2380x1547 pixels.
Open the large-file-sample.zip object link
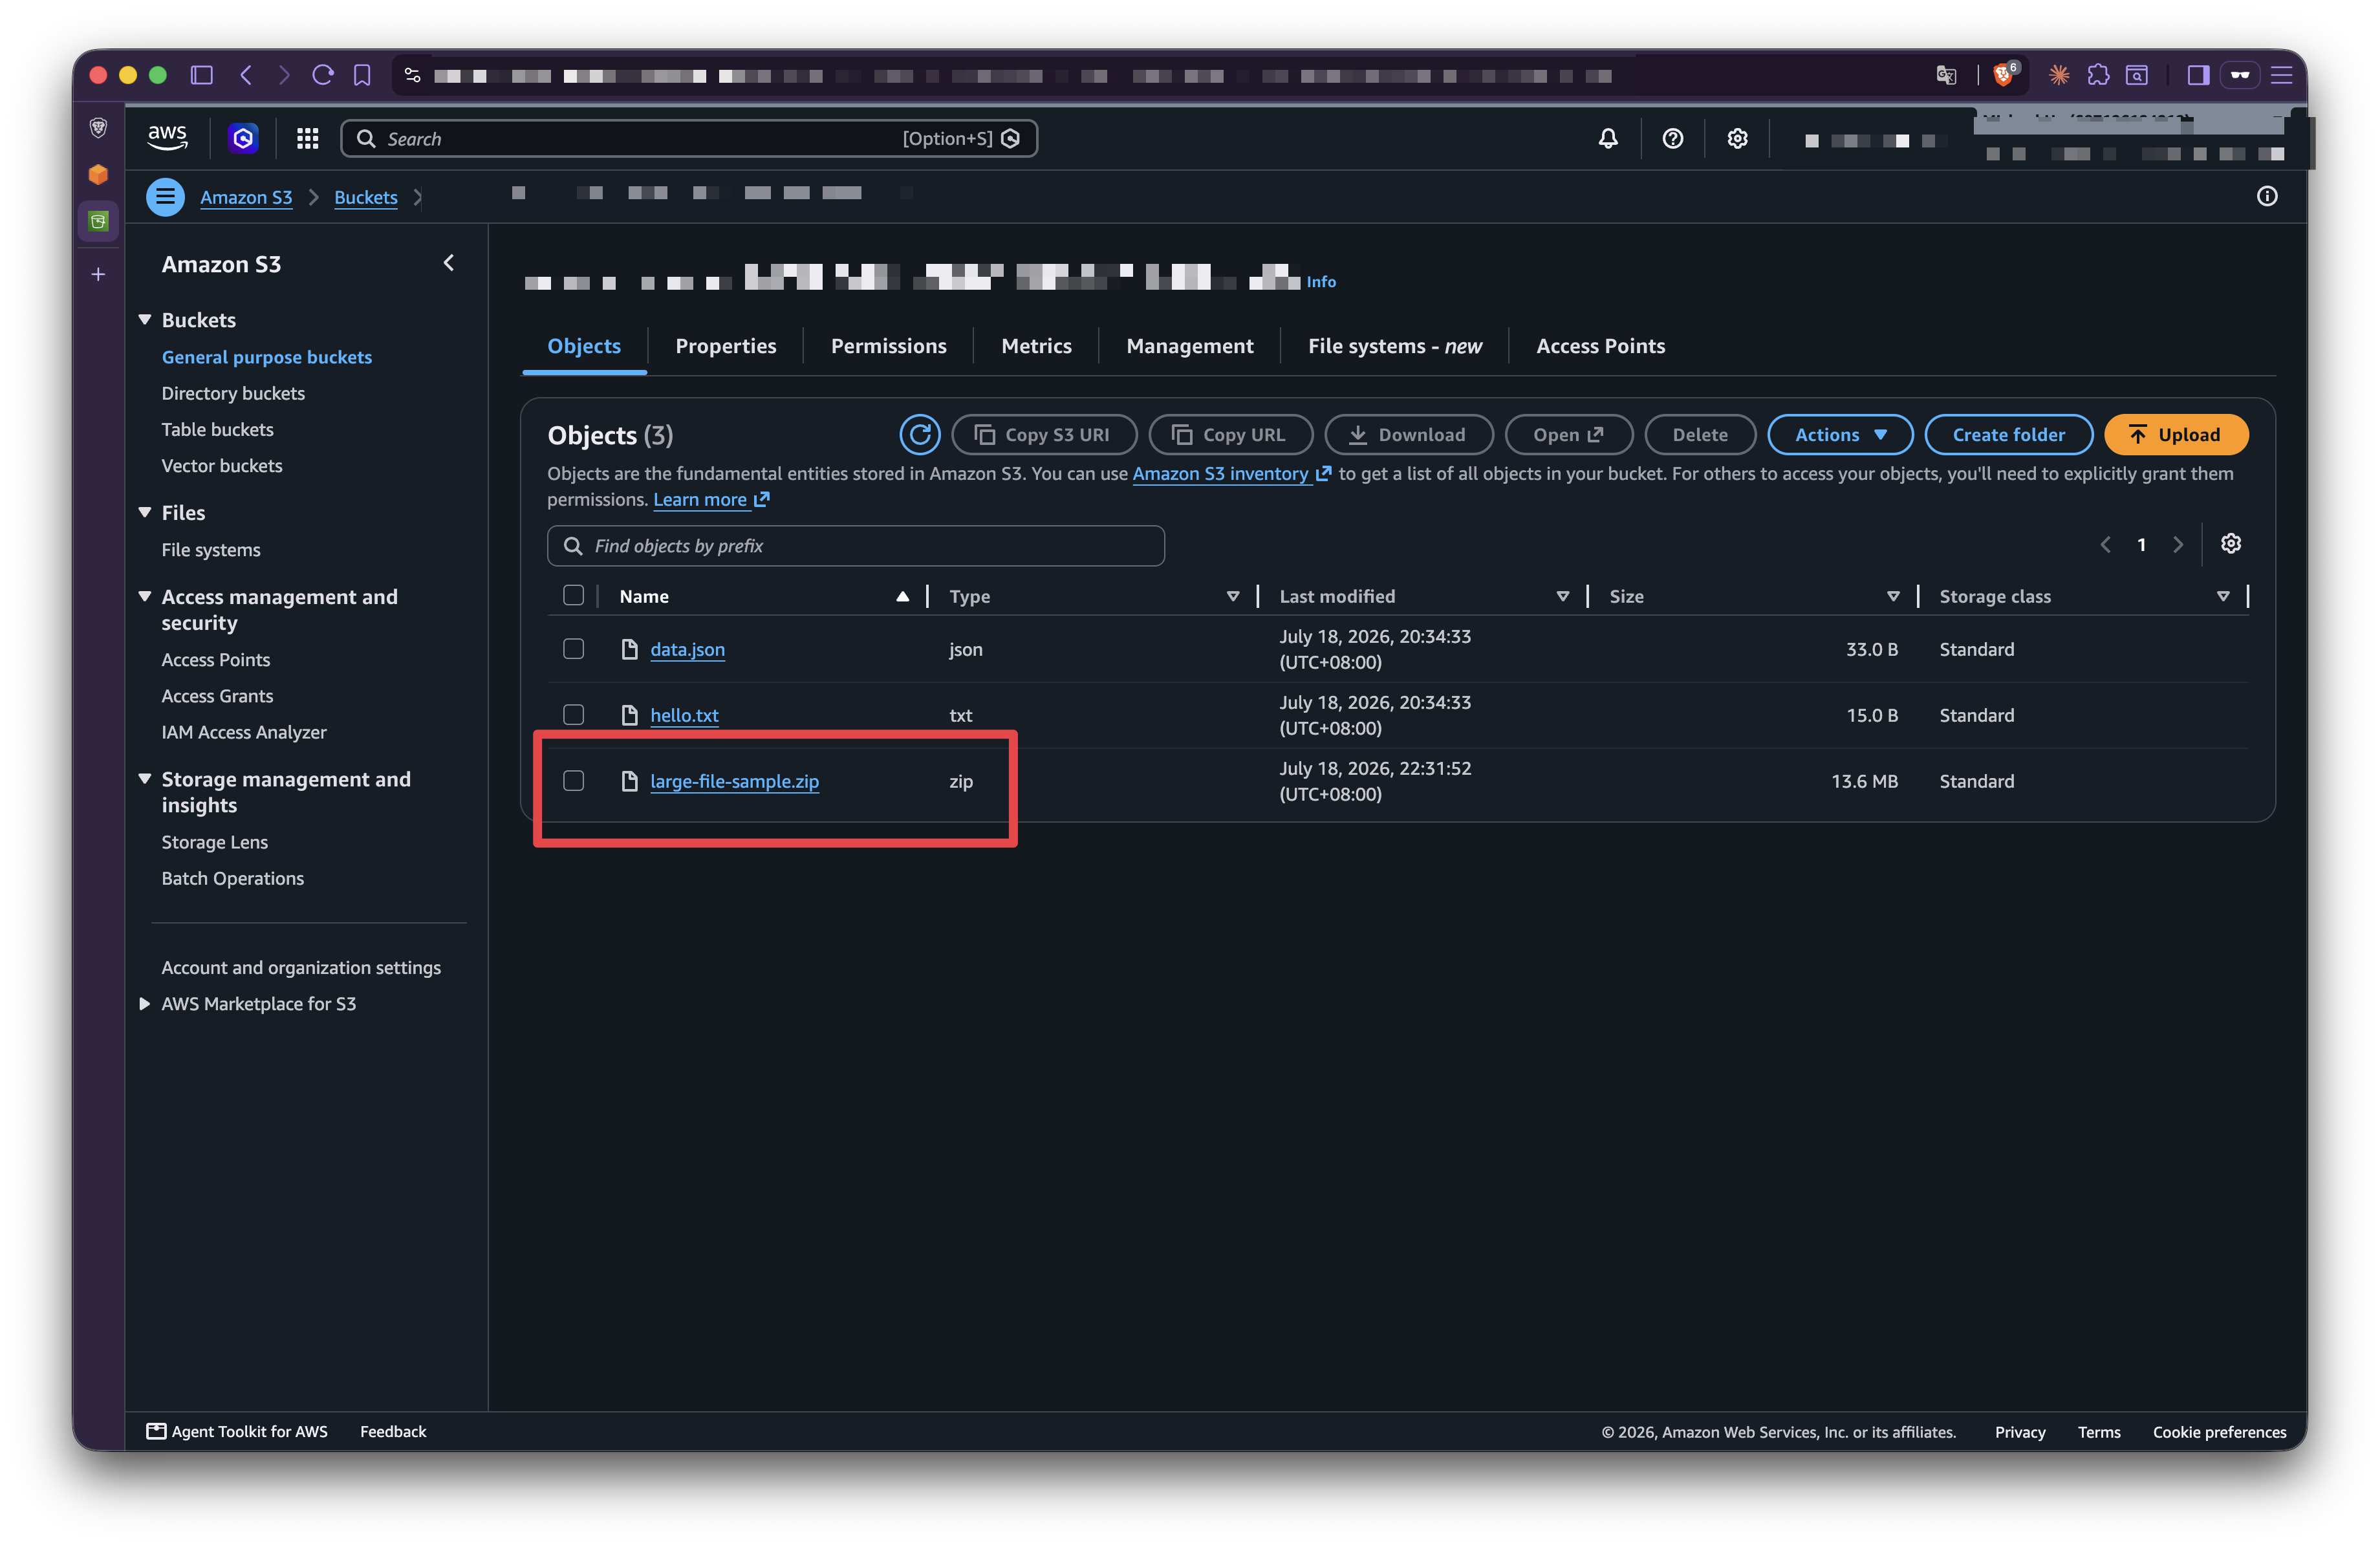click(x=734, y=781)
